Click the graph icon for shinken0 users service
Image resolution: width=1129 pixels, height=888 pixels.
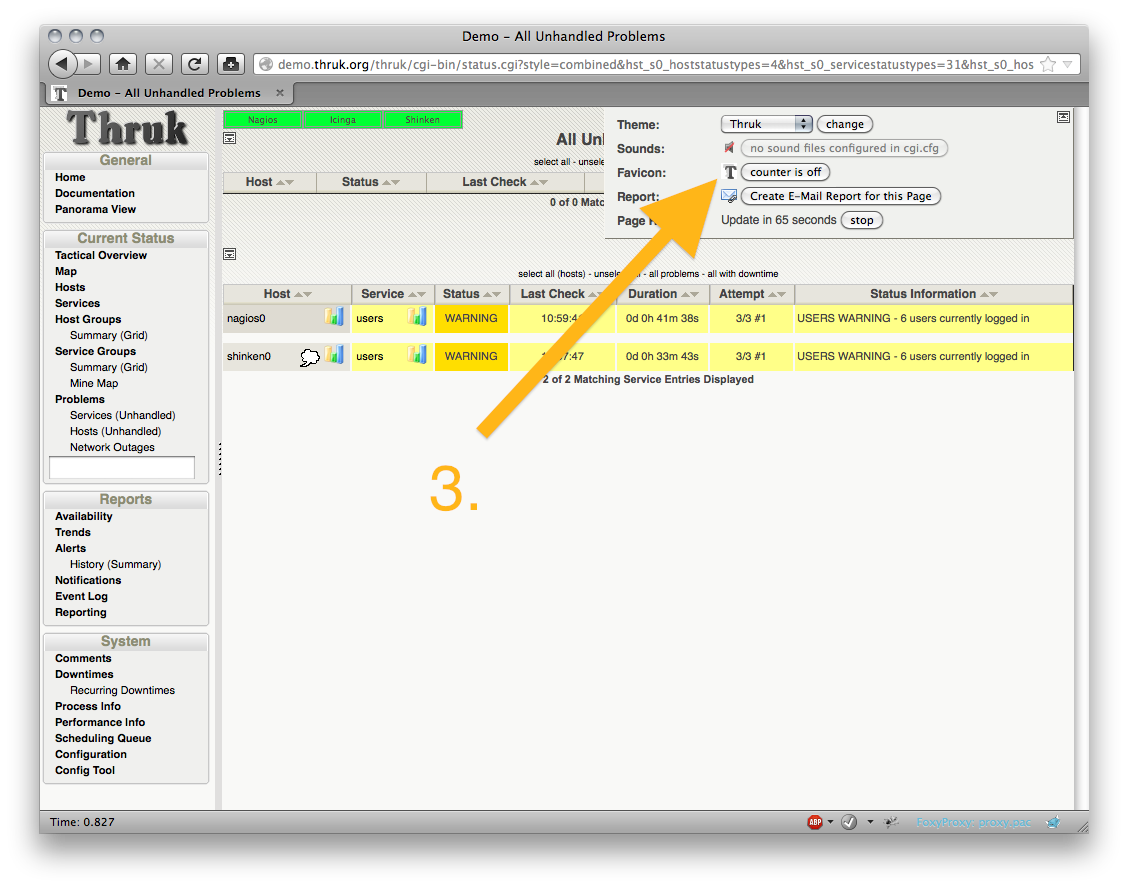tap(417, 355)
